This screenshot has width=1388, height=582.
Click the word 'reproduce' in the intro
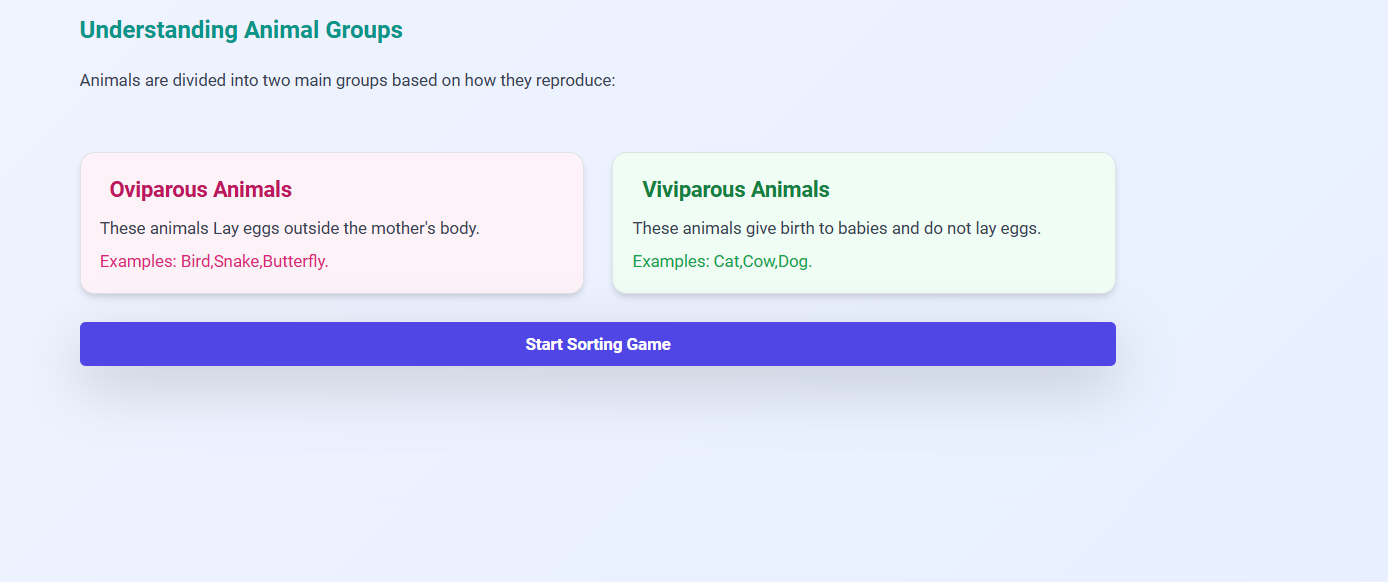tap(575, 80)
